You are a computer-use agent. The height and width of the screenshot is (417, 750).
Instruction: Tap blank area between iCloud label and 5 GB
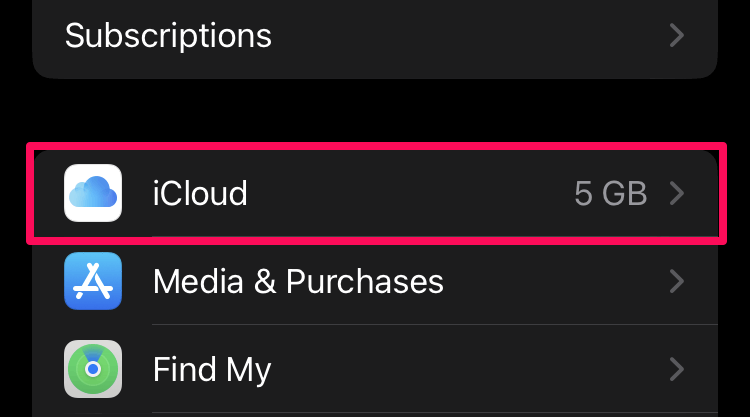411,193
